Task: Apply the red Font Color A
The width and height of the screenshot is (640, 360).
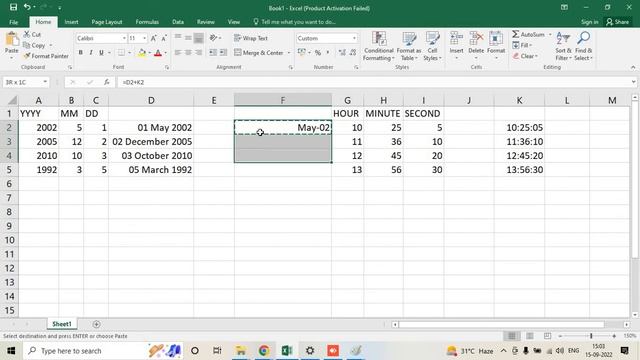Action: pyautogui.click(x=158, y=53)
